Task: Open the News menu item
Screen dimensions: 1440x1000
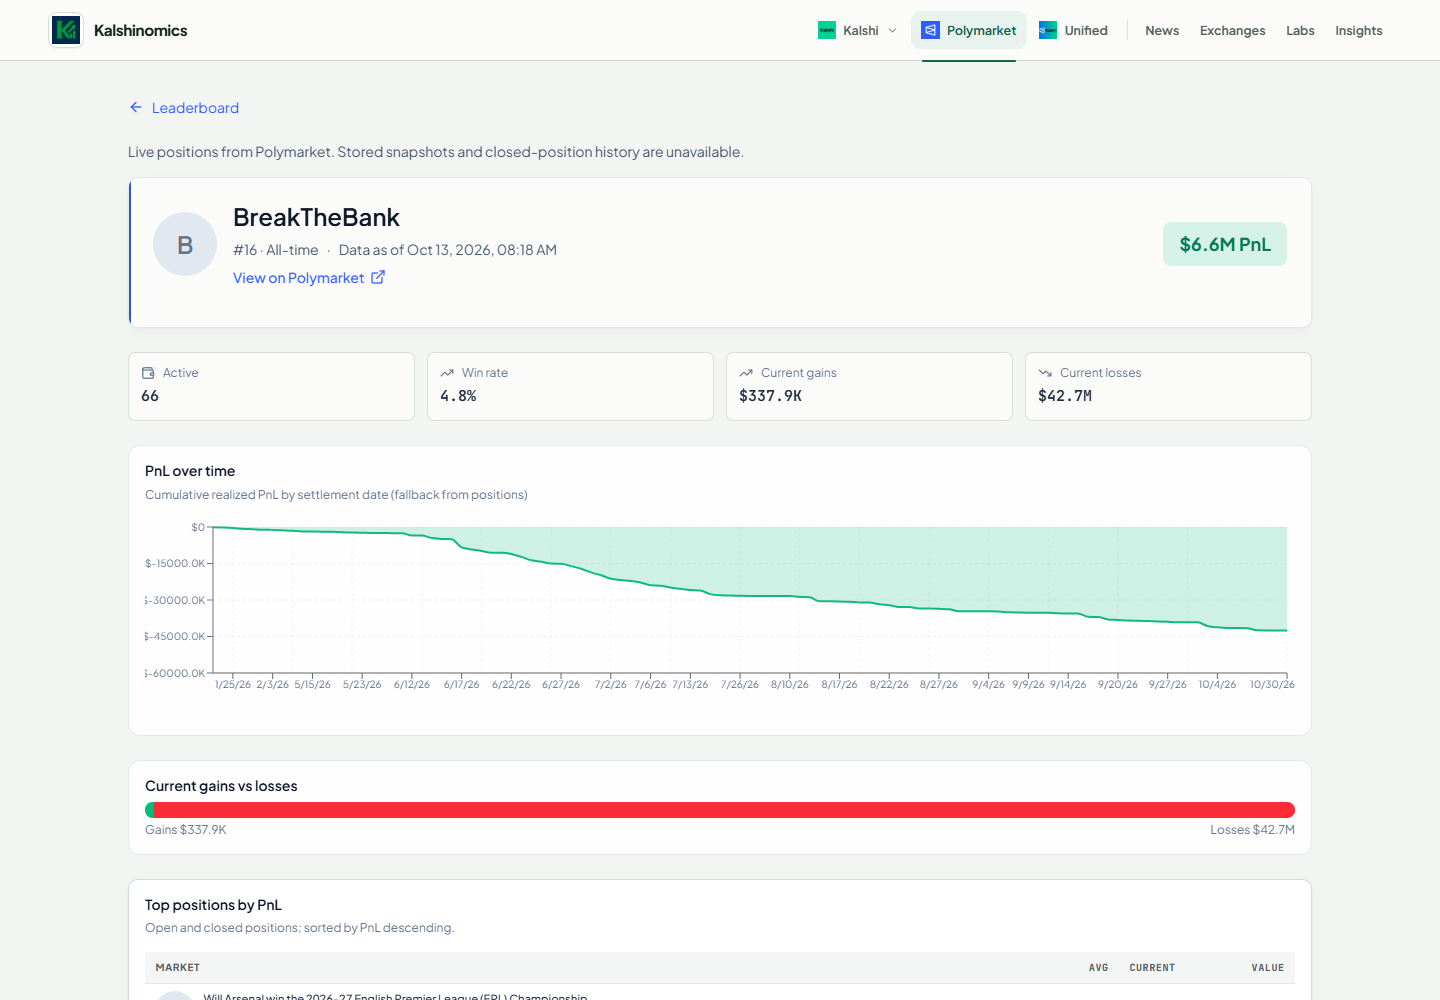Action: (x=1162, y=30)
